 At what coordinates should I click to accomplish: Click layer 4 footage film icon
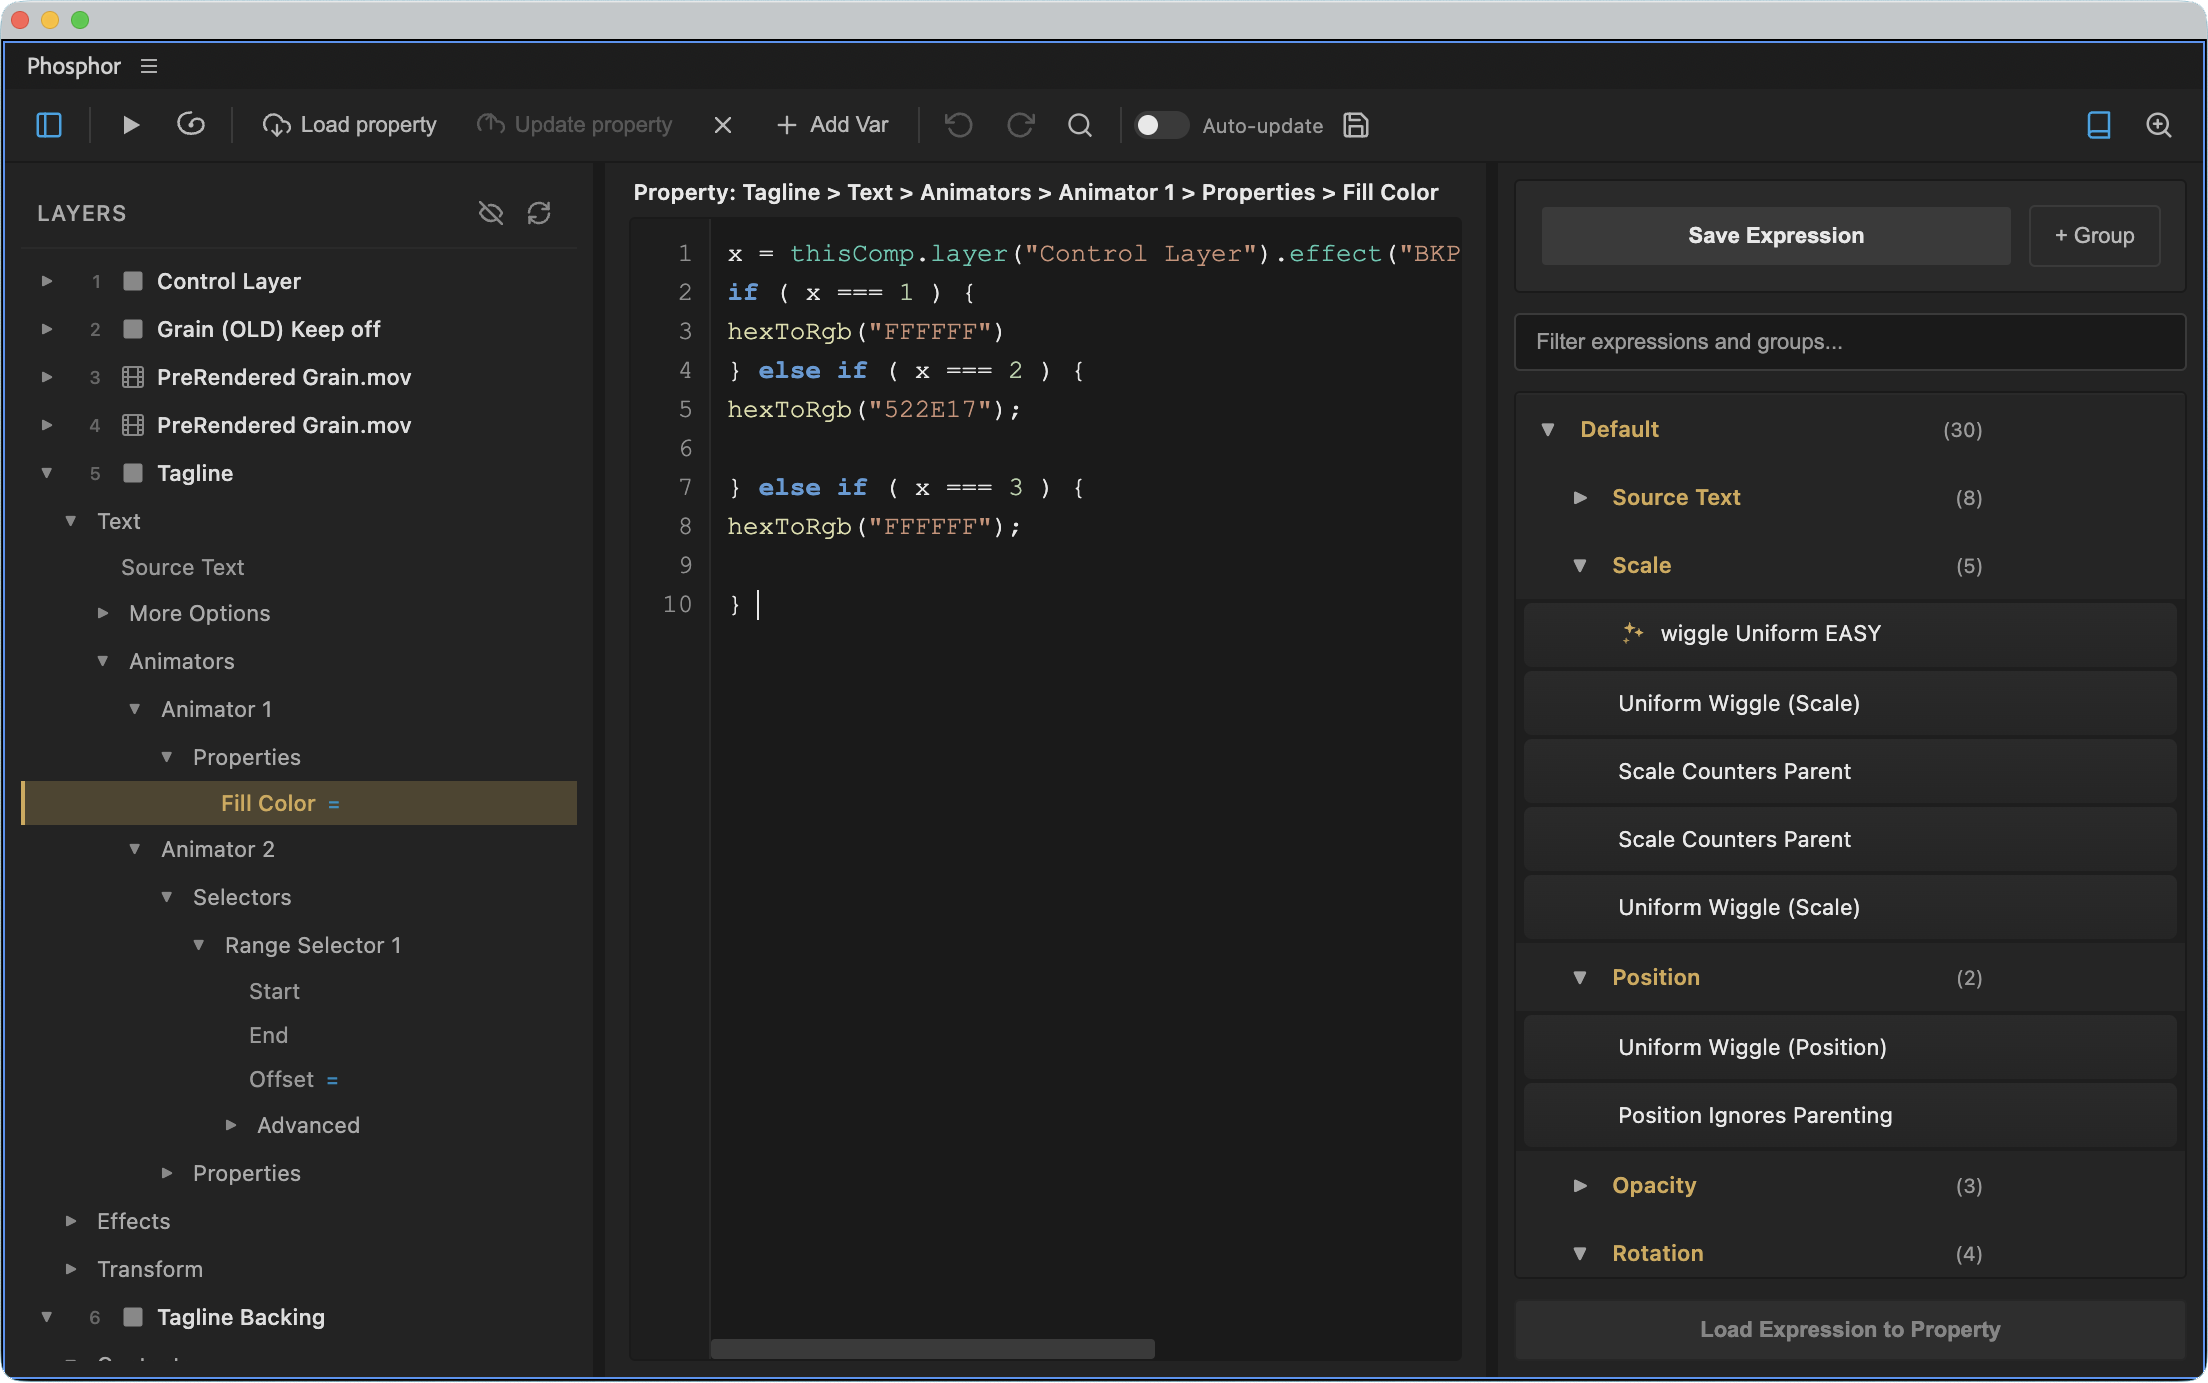point(132,425)
